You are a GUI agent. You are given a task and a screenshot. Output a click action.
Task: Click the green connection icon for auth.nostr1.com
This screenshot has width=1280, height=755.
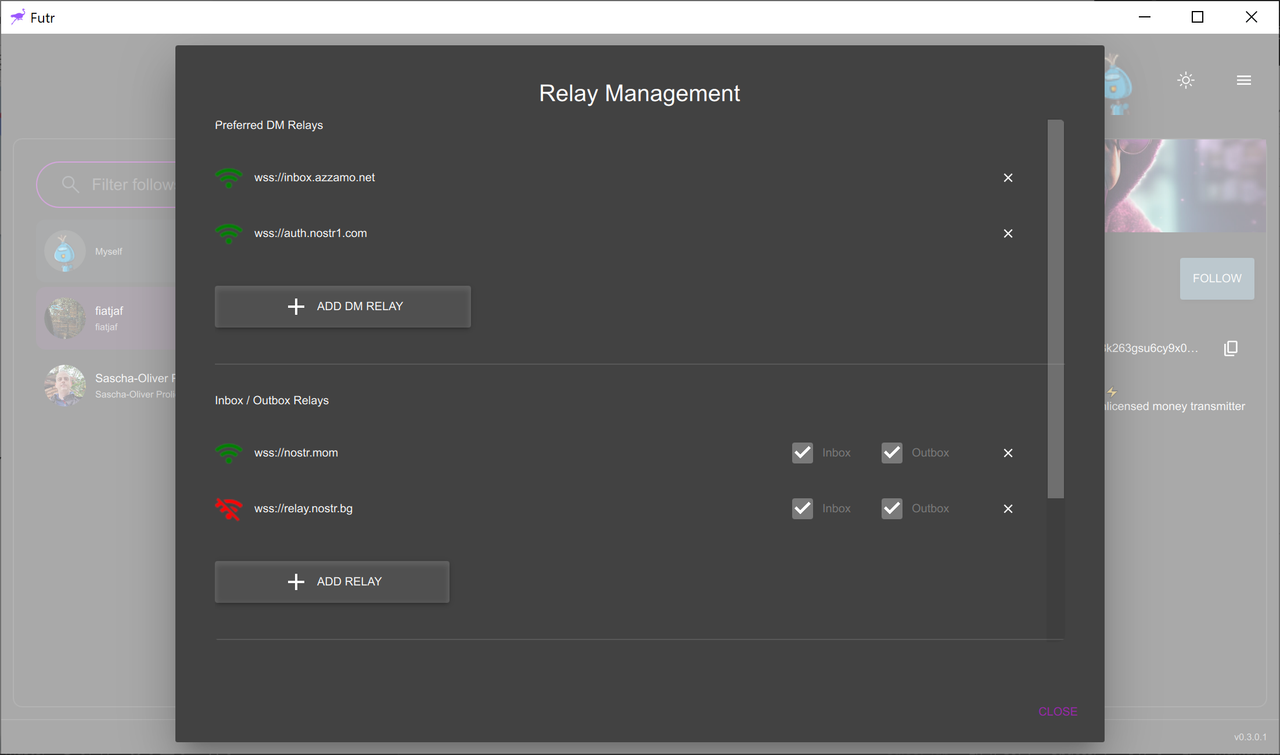point(229,234)
